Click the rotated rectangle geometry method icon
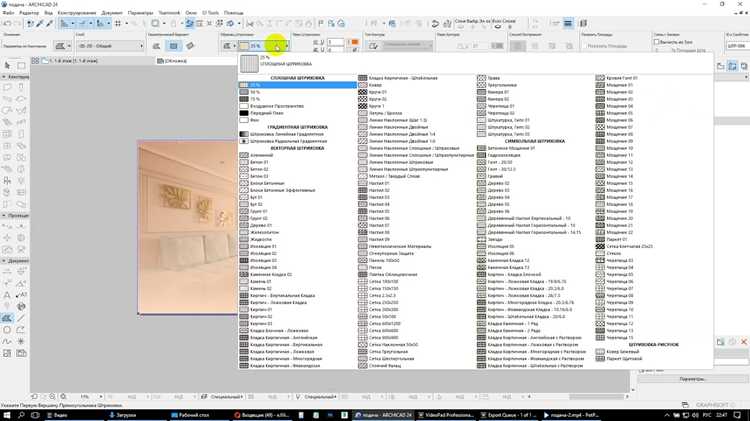The width and height of the screenshot is (750, 421). pyautogui.click(x=190, y=46)
